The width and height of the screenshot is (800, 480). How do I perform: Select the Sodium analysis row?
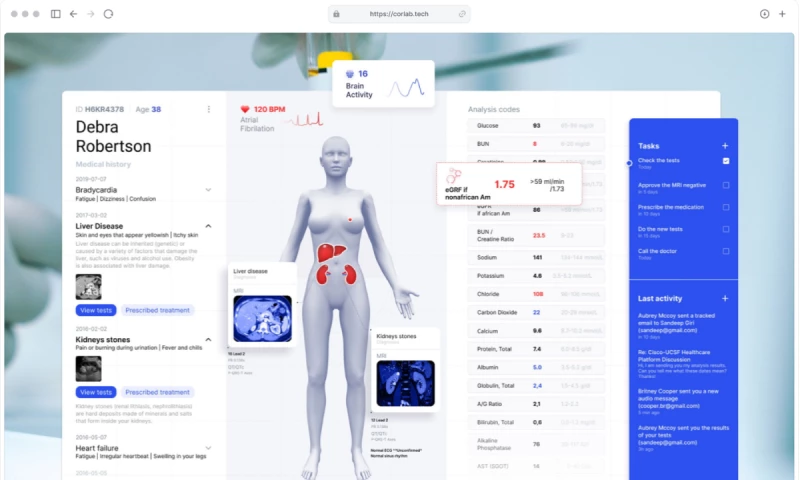click(536, 258)
